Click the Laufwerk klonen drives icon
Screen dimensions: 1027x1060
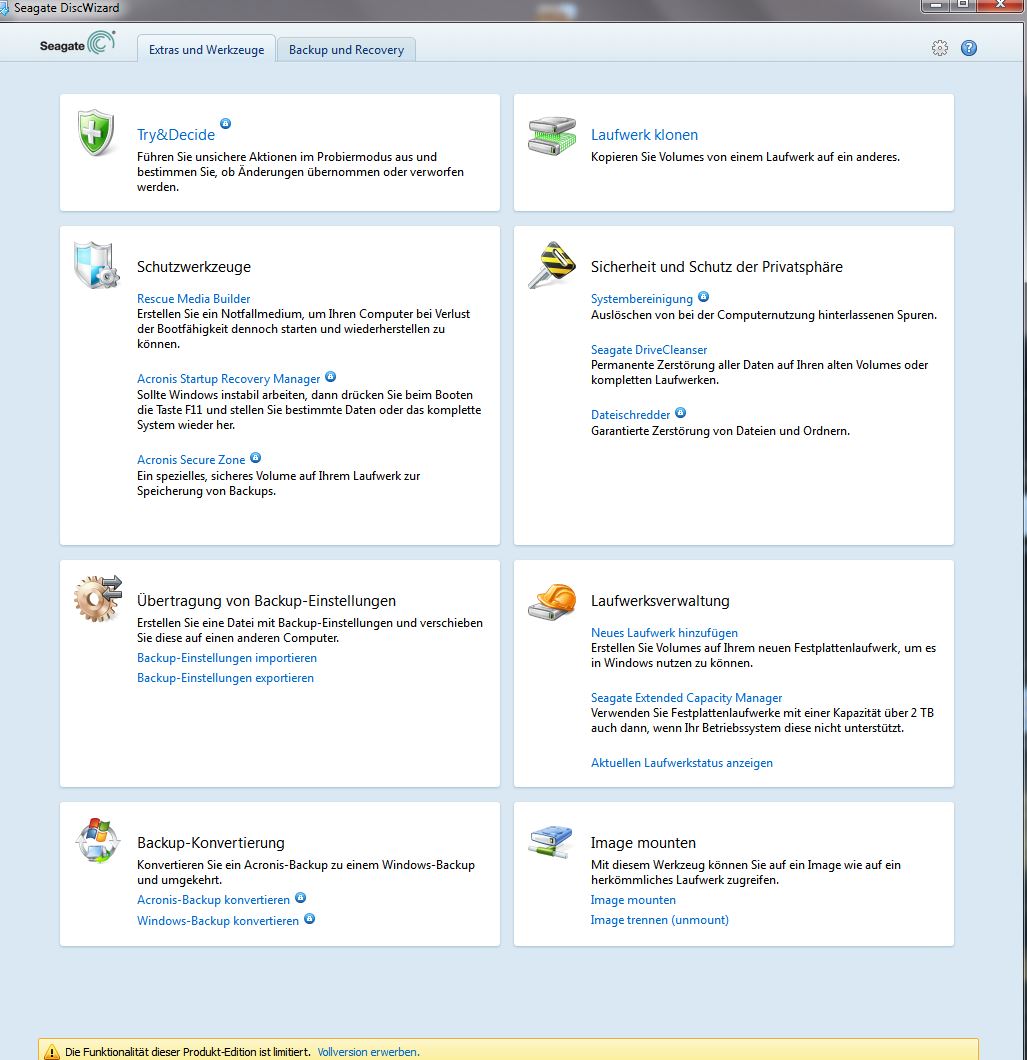pyautogui.click(x=552, y=136)
